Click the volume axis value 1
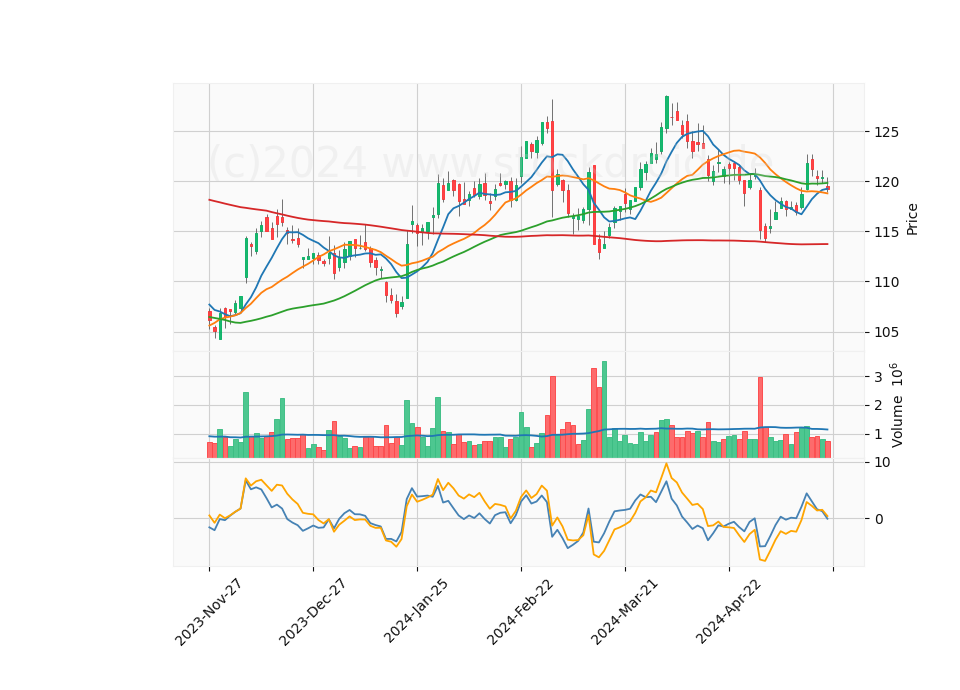960x690 pixels. 879,434
